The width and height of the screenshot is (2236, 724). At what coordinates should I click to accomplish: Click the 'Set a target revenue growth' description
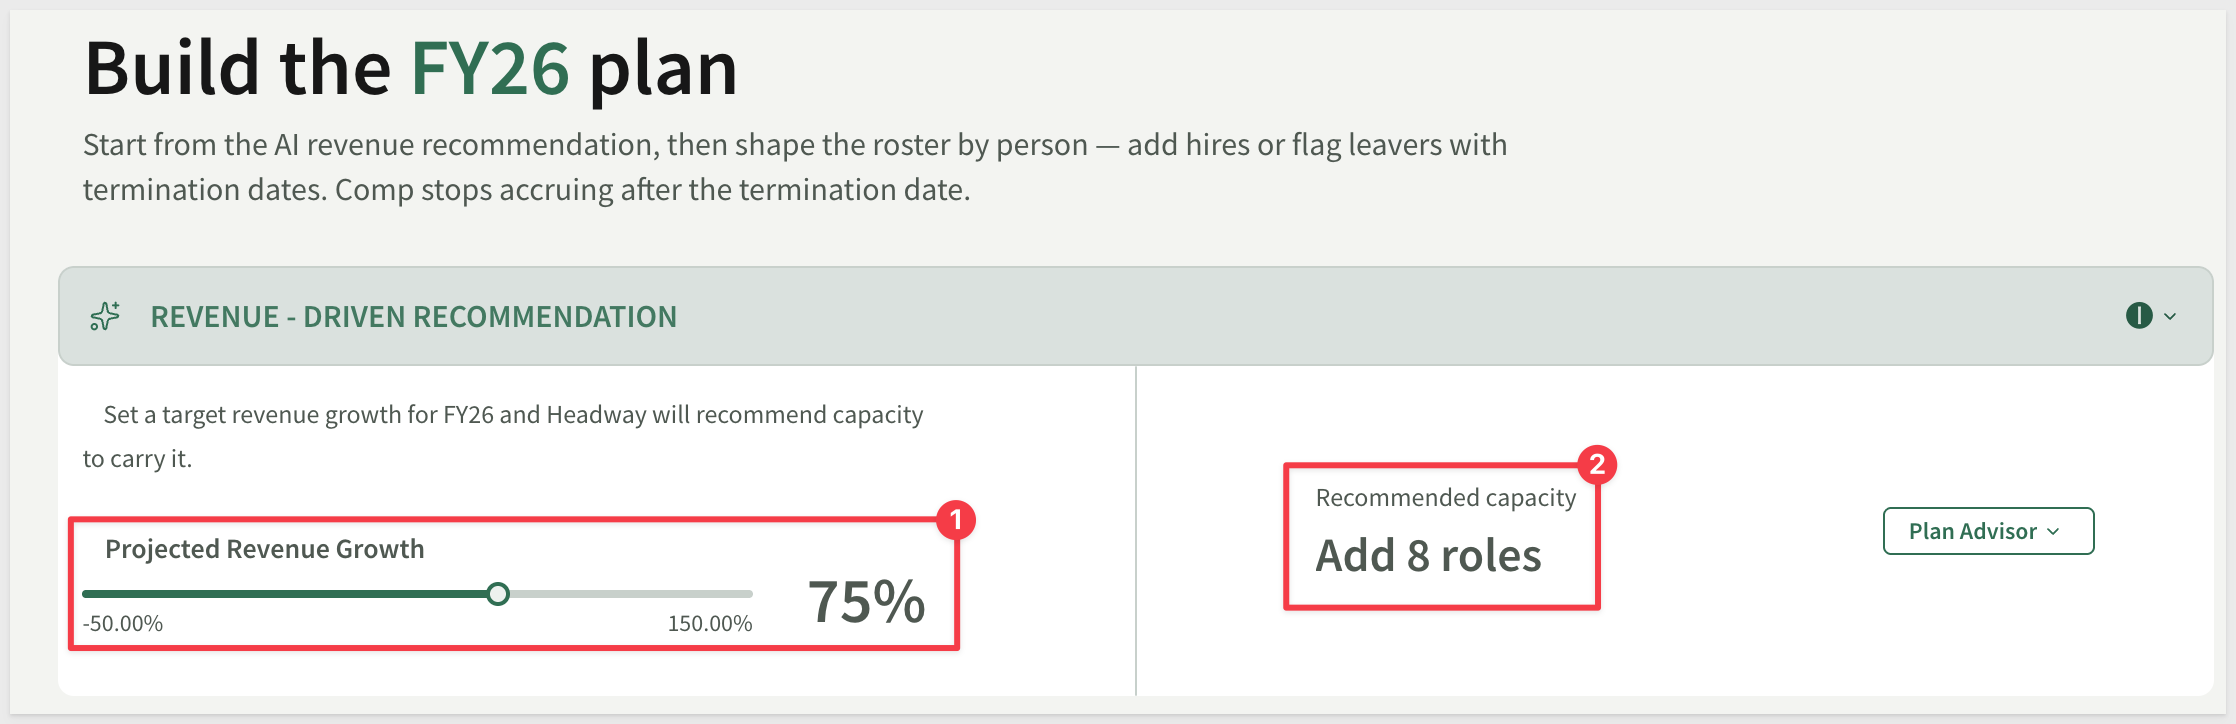pos(503,437)
